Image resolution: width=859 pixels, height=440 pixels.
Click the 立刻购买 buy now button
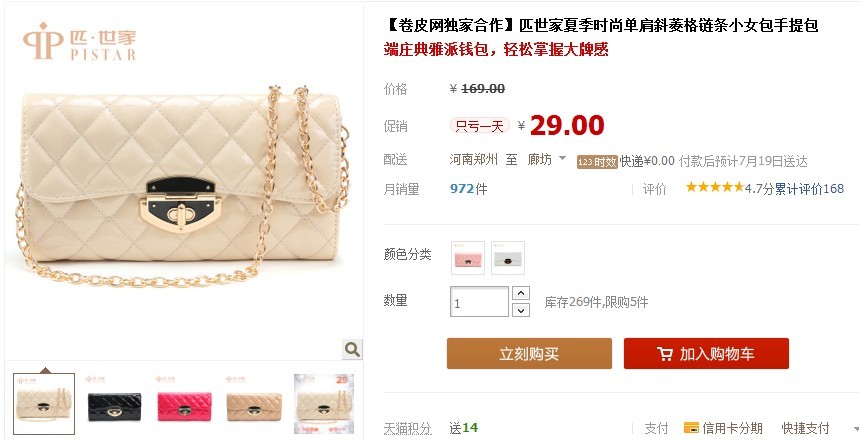[x=529, y=353]
